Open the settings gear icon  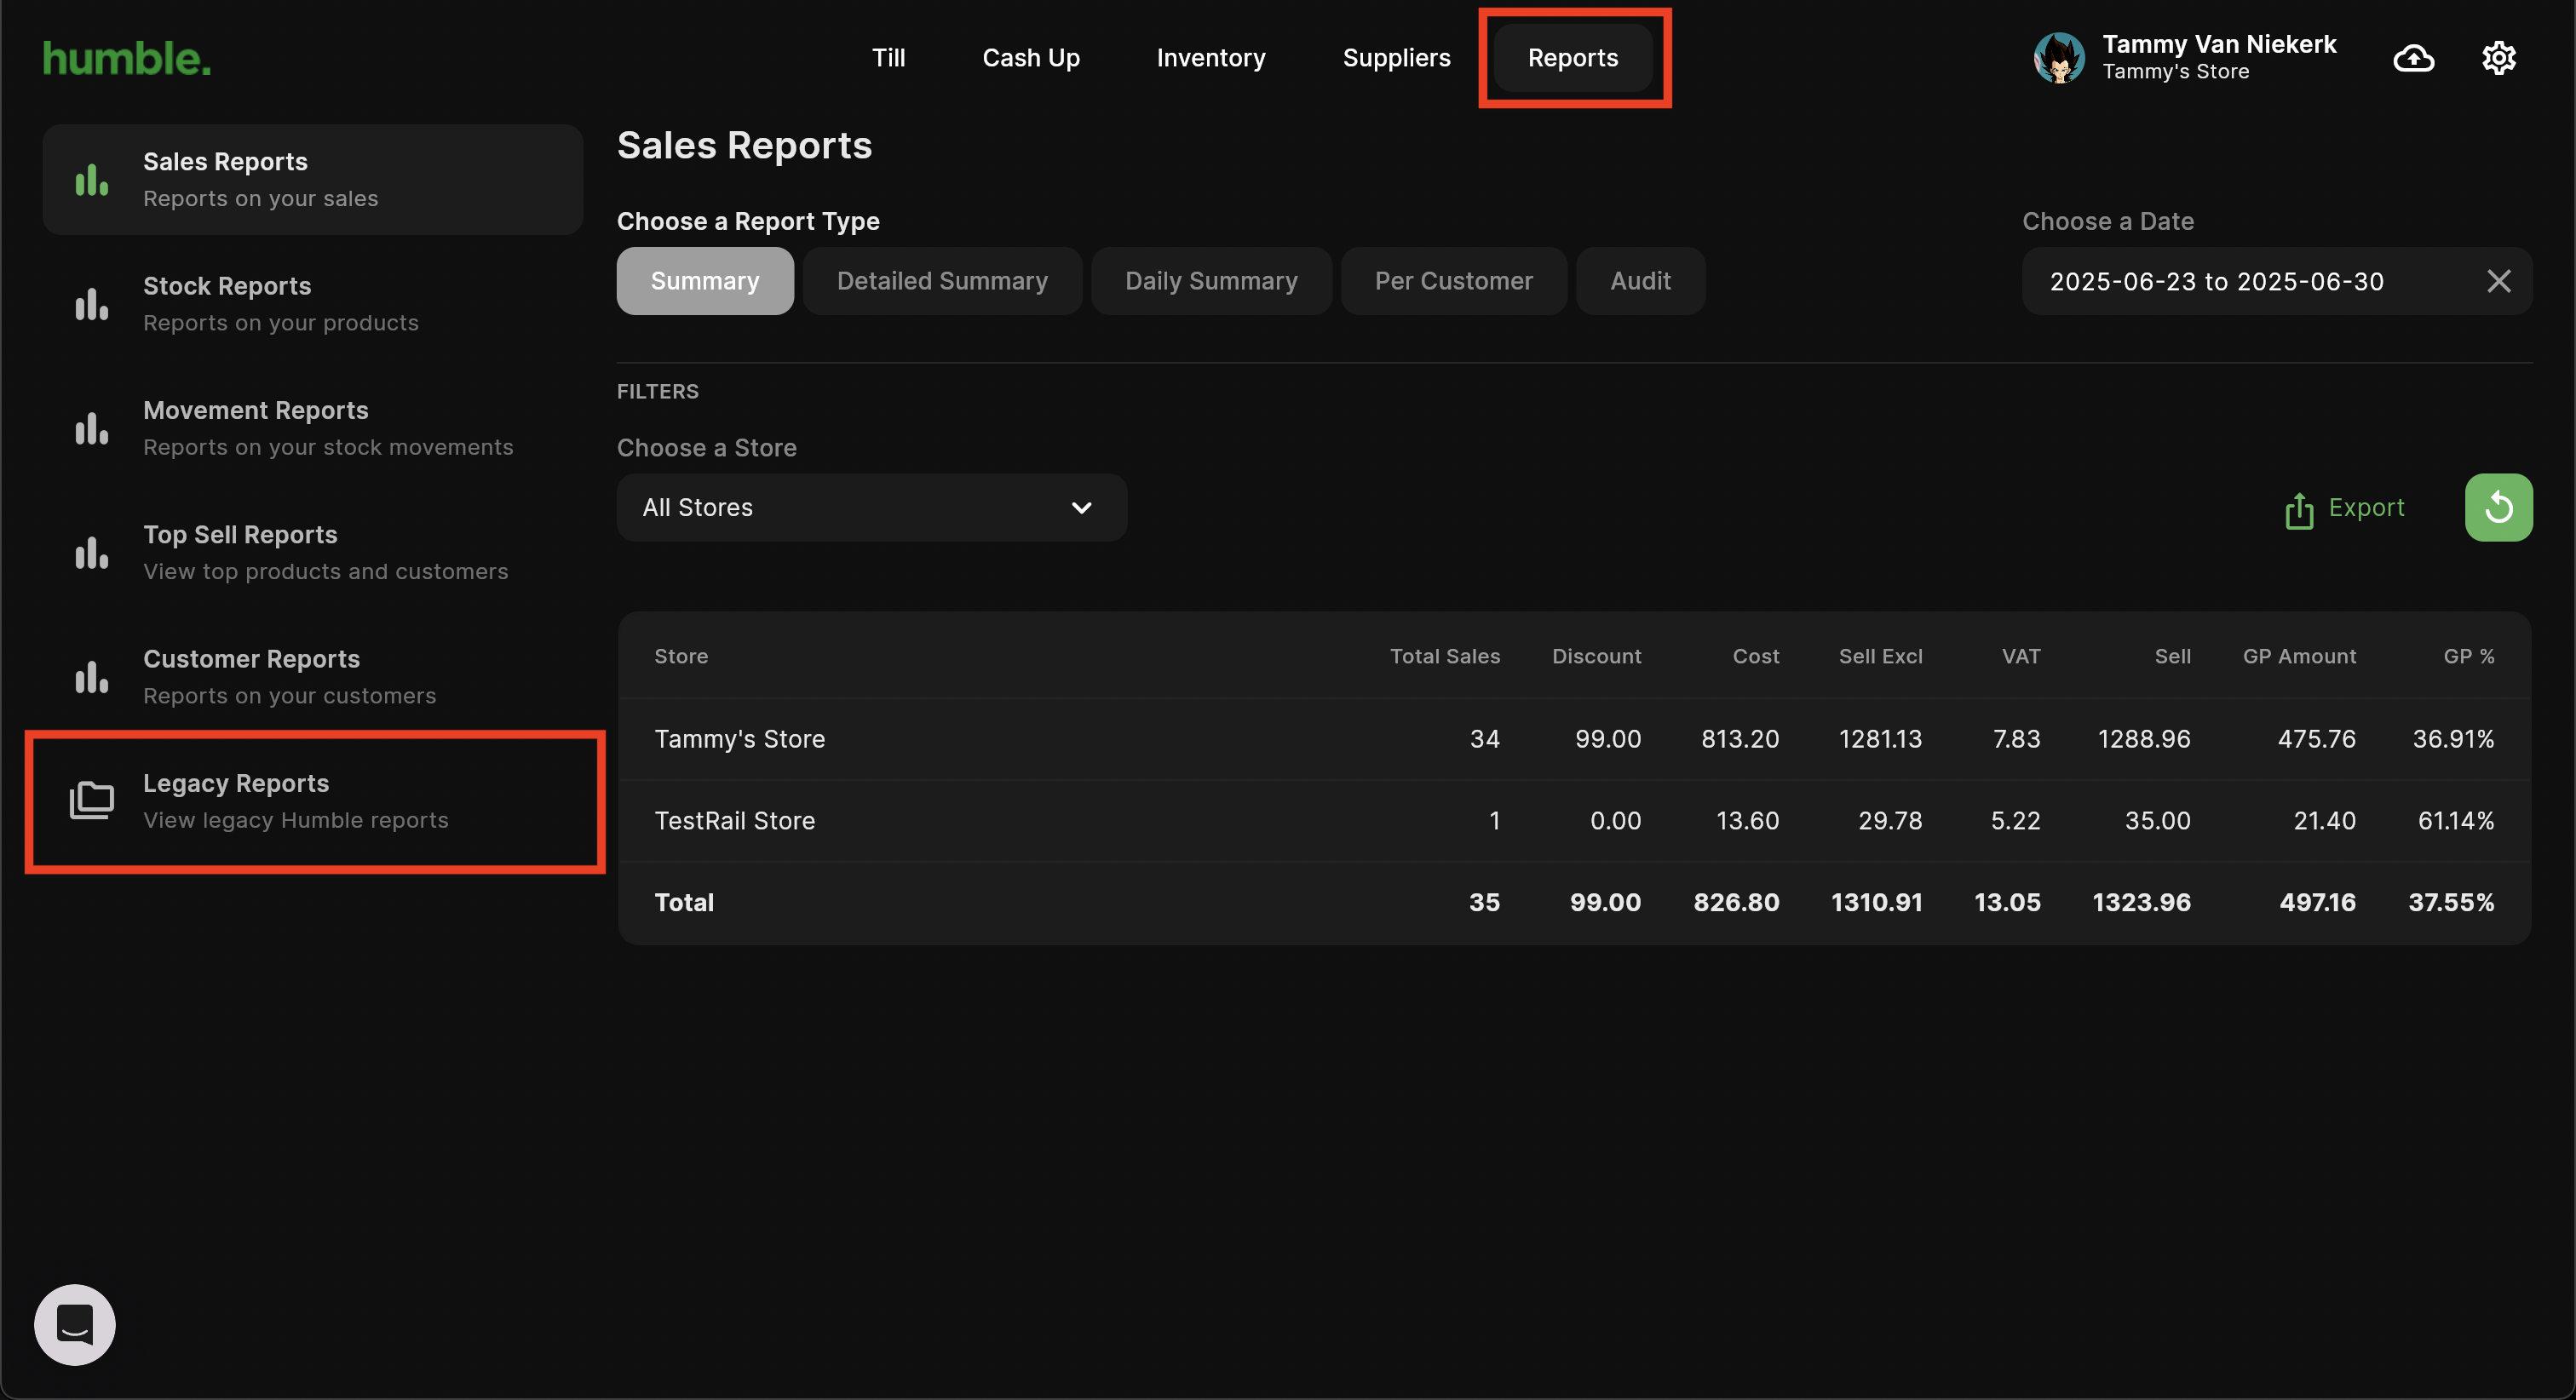point(2498,58)
